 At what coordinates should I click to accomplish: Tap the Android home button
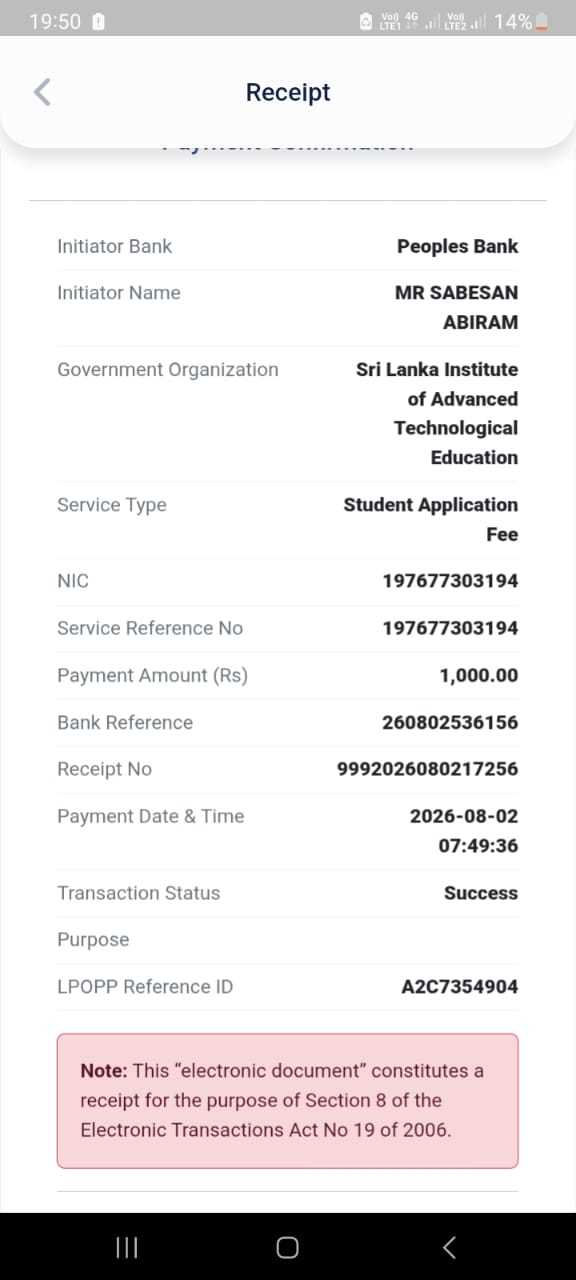click(287, 1247)
